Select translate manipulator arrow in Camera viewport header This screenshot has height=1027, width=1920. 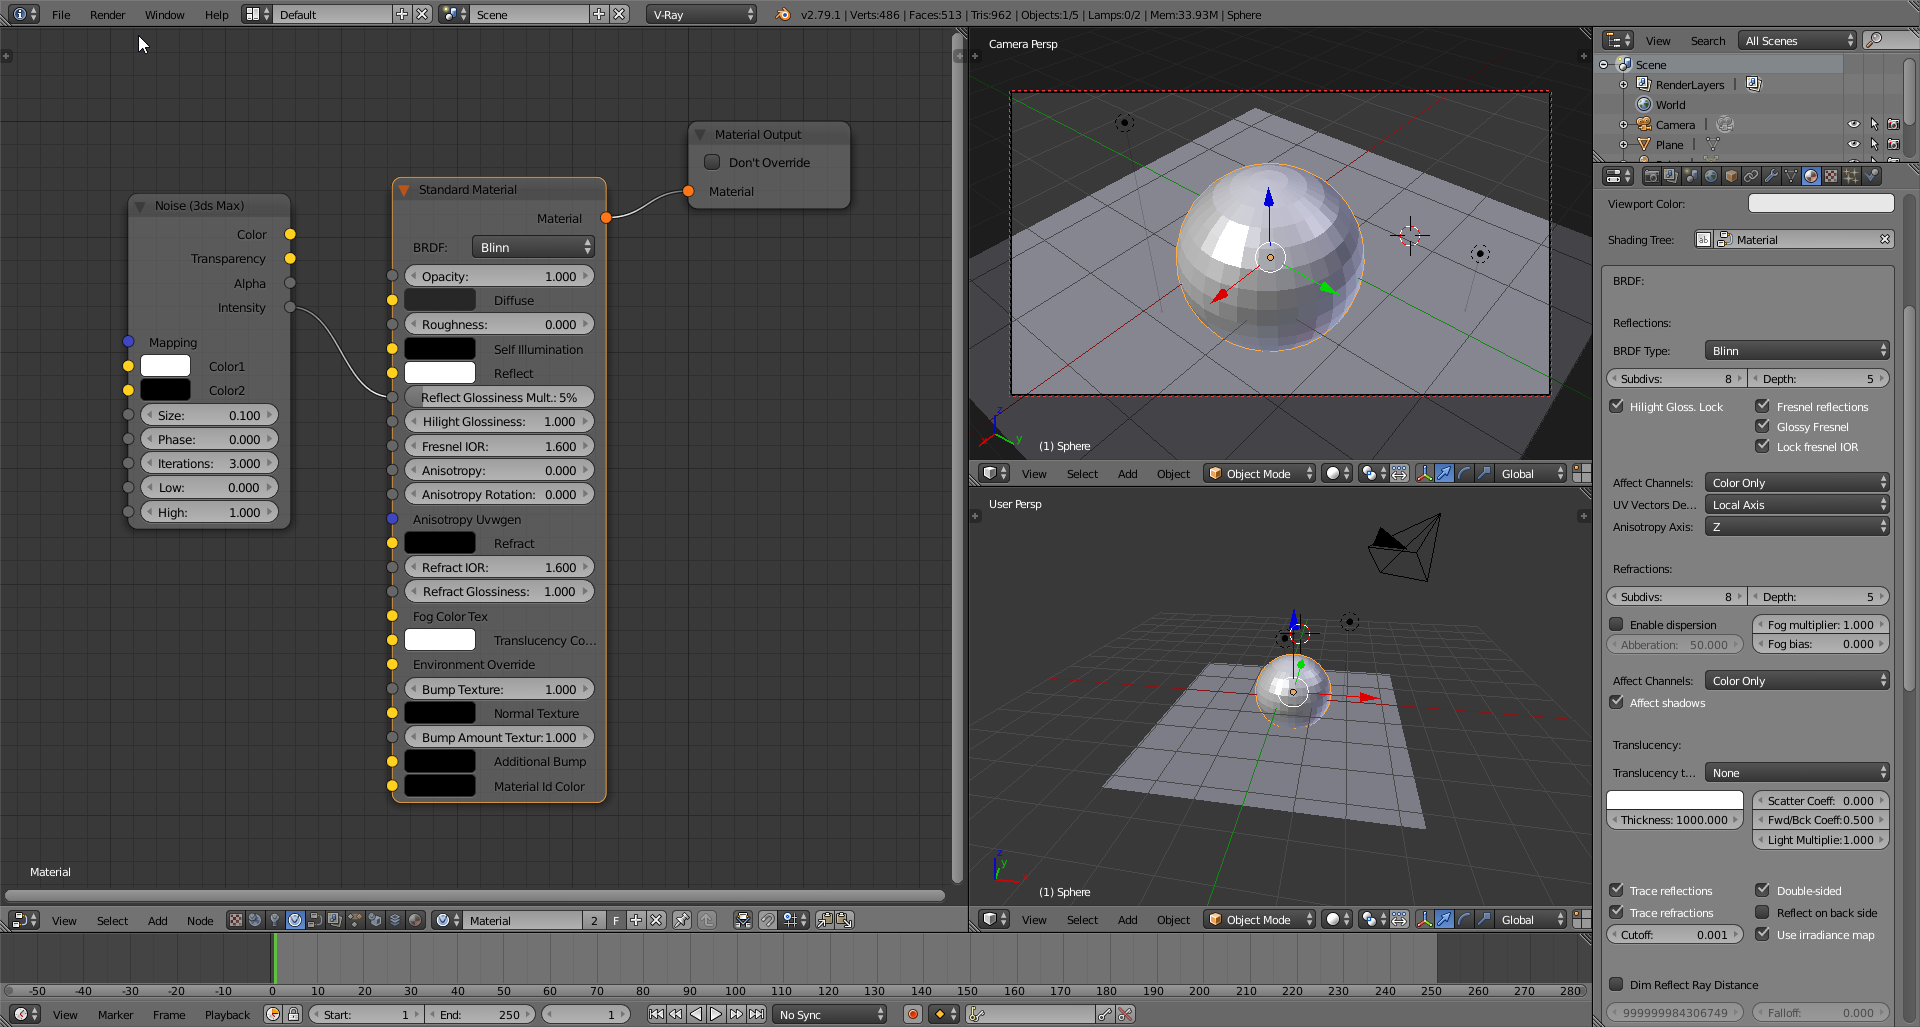pyautogui.click(x=1445, y=473)
